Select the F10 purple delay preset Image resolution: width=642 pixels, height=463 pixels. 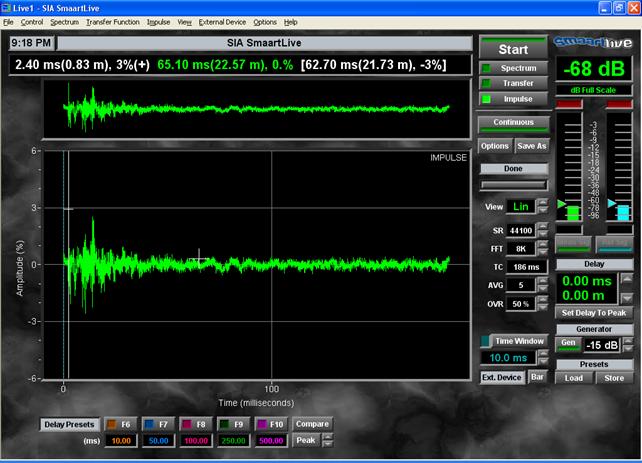click(273, 424)
